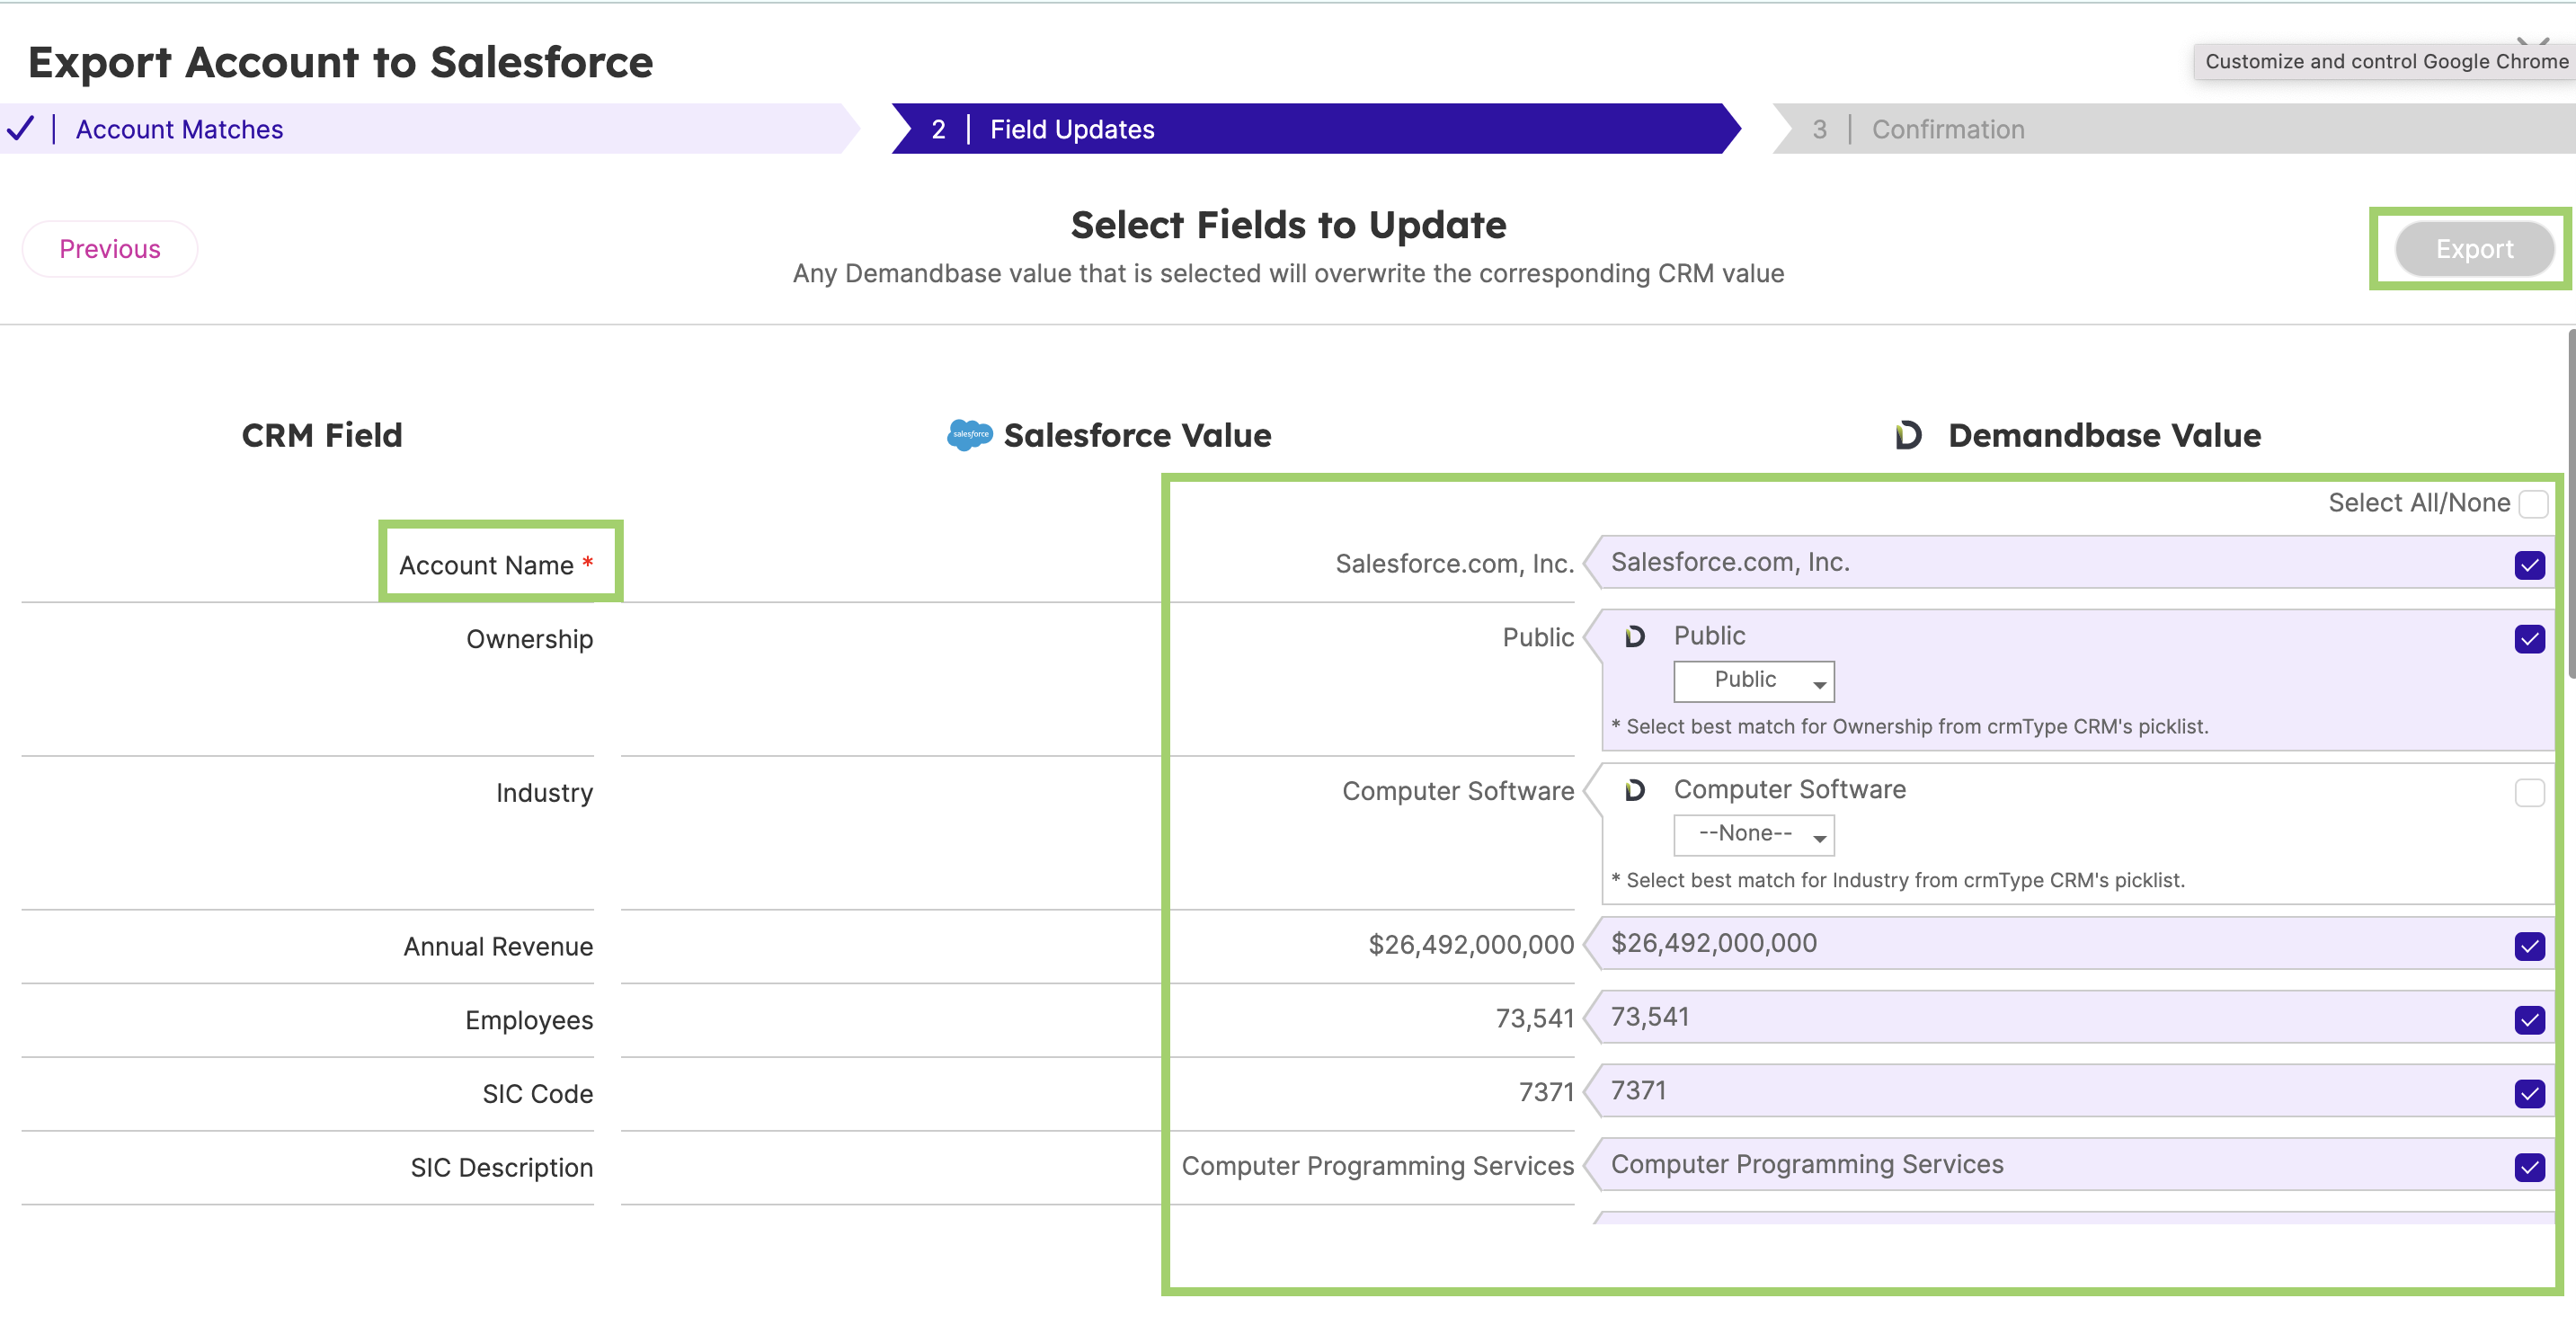The image size is (2576, 1325).
Task: Click Salesforce value $26,492,000,000 text
Action: 1471,945
